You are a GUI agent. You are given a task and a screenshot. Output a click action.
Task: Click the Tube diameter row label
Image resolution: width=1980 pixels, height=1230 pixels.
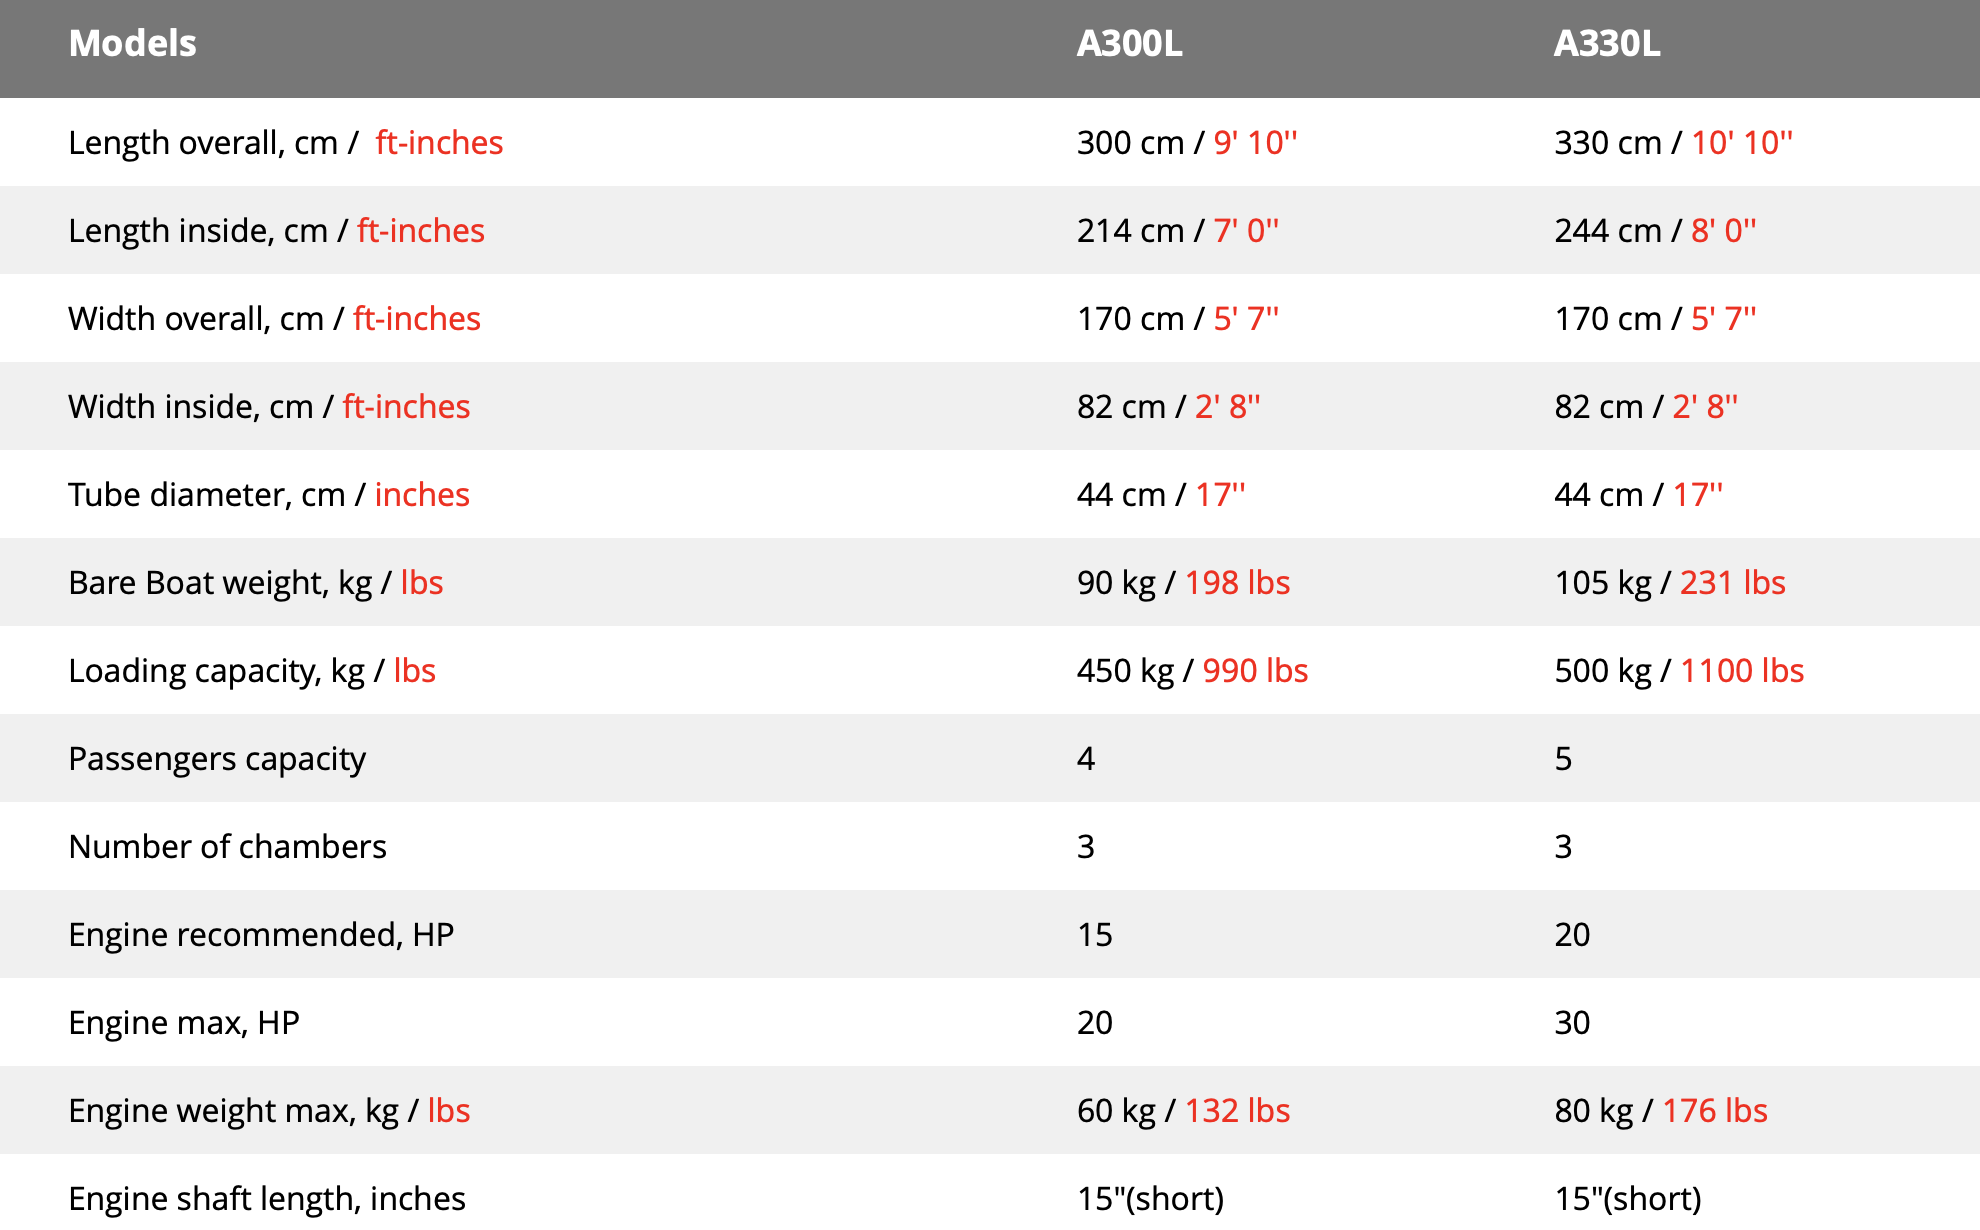pos(268,495)
